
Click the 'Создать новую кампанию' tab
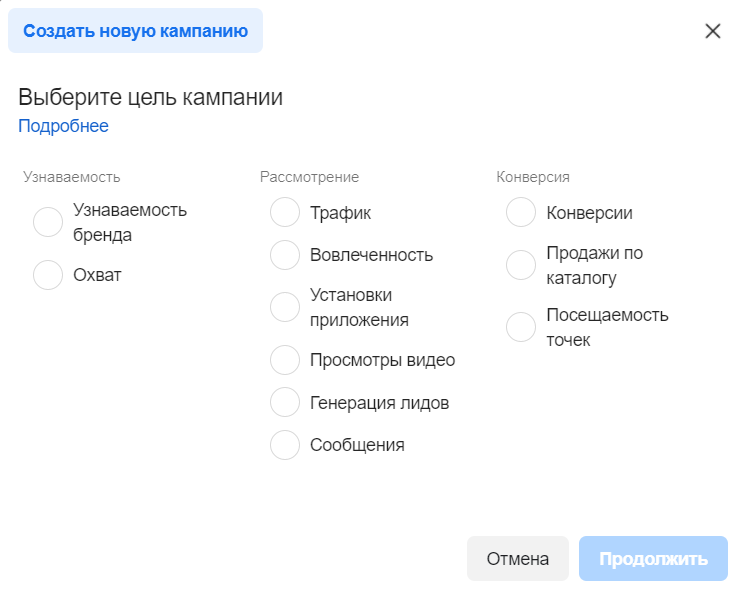tap(135, 31)
